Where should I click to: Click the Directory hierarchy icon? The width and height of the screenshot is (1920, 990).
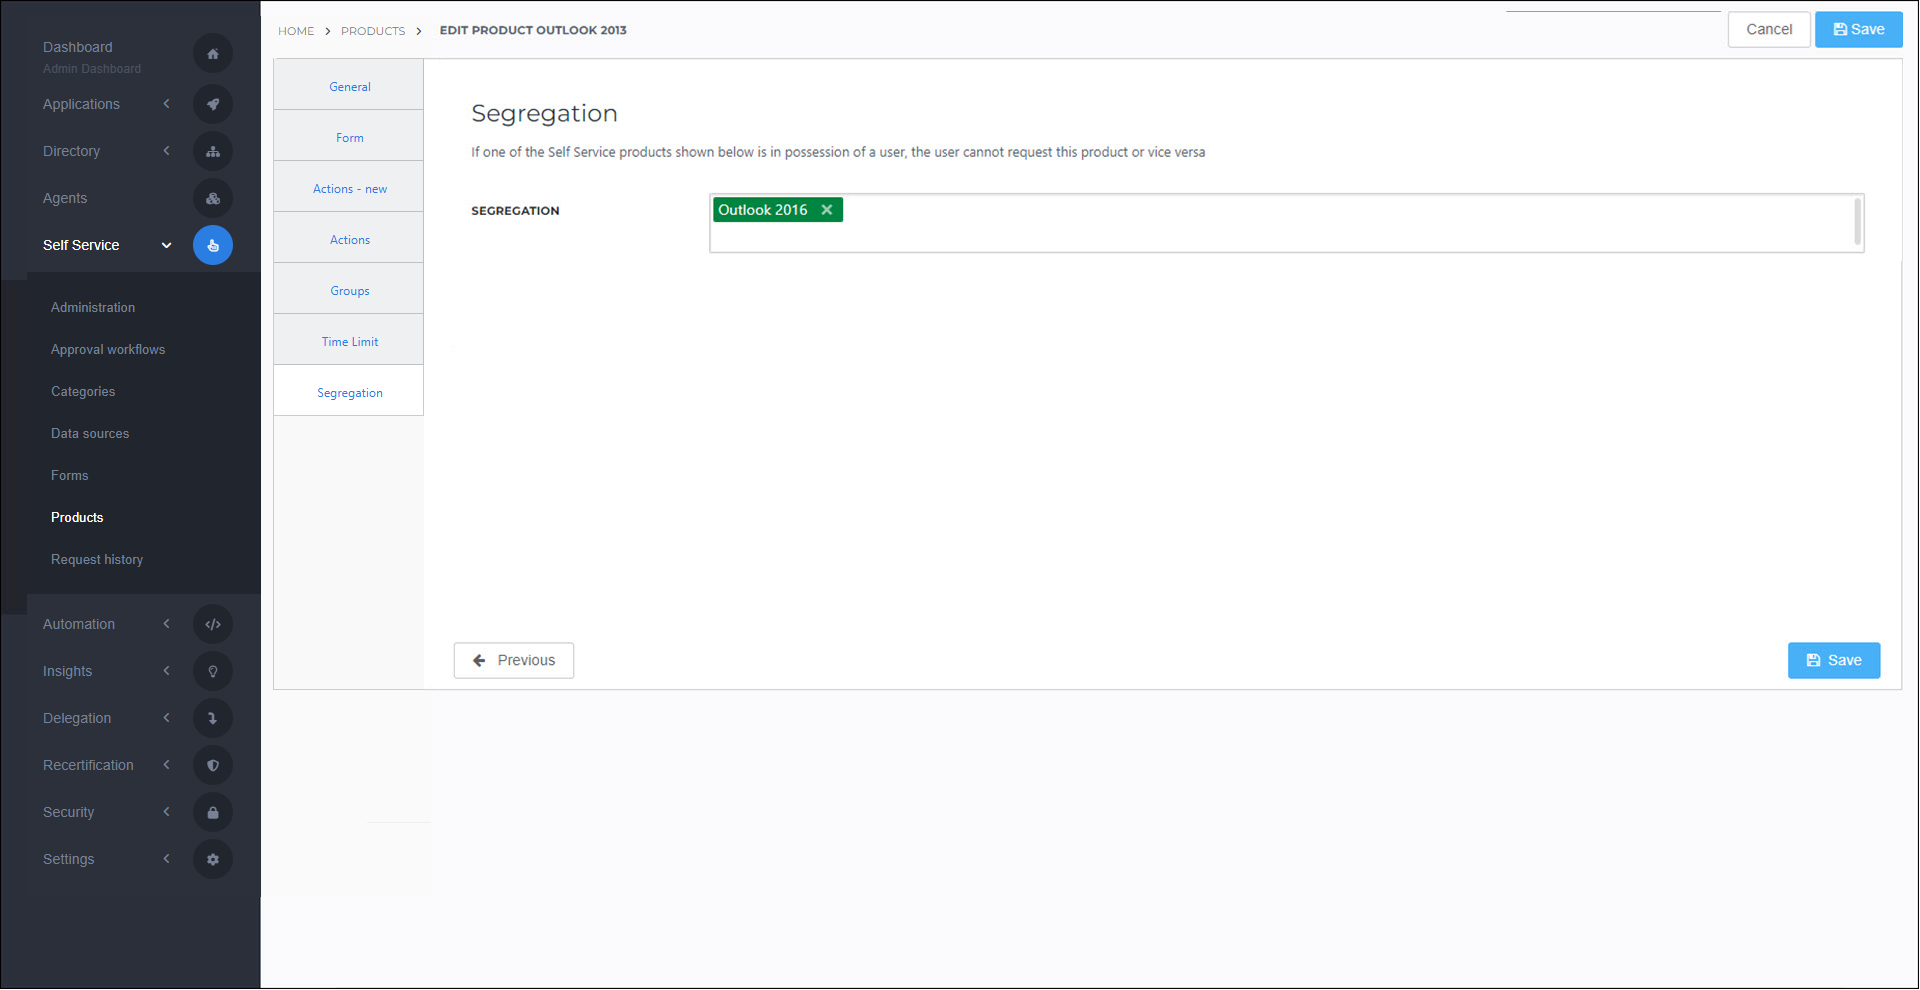[x=212, y=152]
